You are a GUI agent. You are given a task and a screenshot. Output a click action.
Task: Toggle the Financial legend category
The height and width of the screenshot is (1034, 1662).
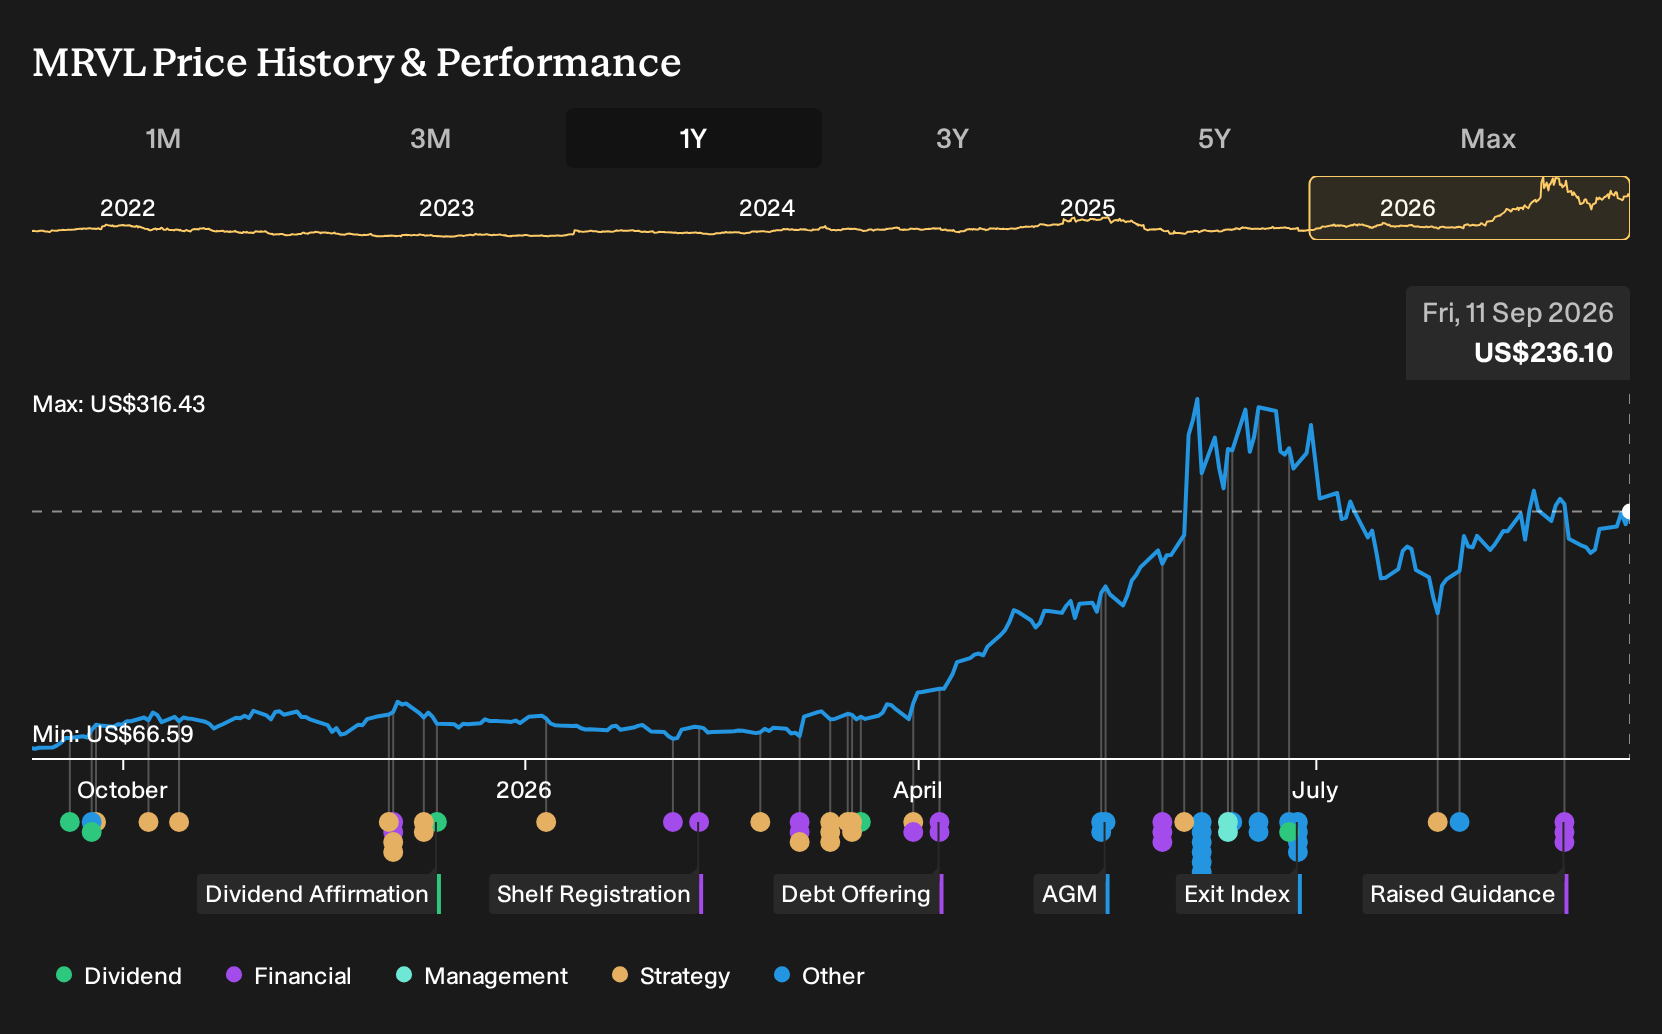(289, 975)
